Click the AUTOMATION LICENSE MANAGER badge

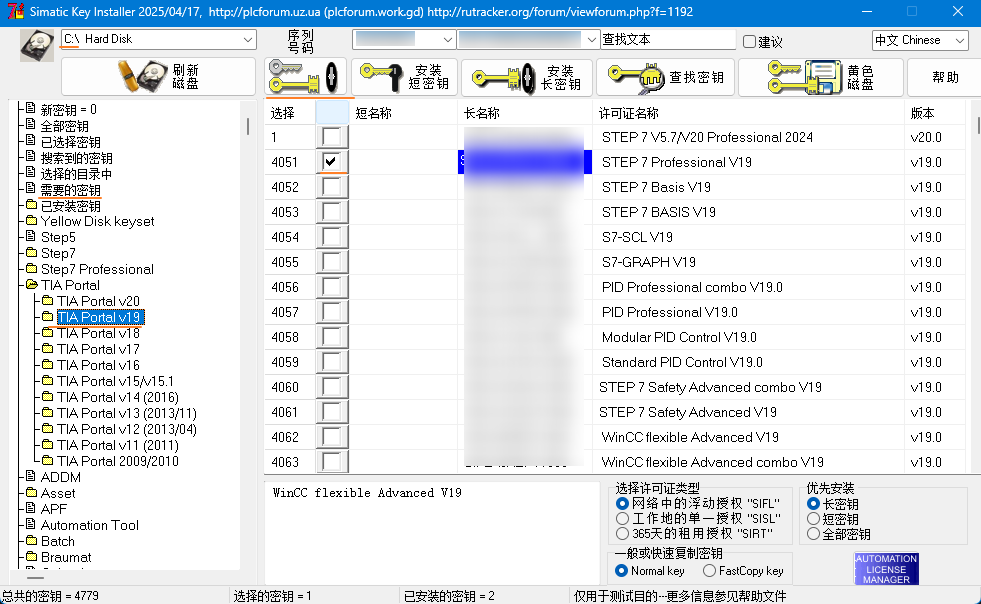click(885, 567)
